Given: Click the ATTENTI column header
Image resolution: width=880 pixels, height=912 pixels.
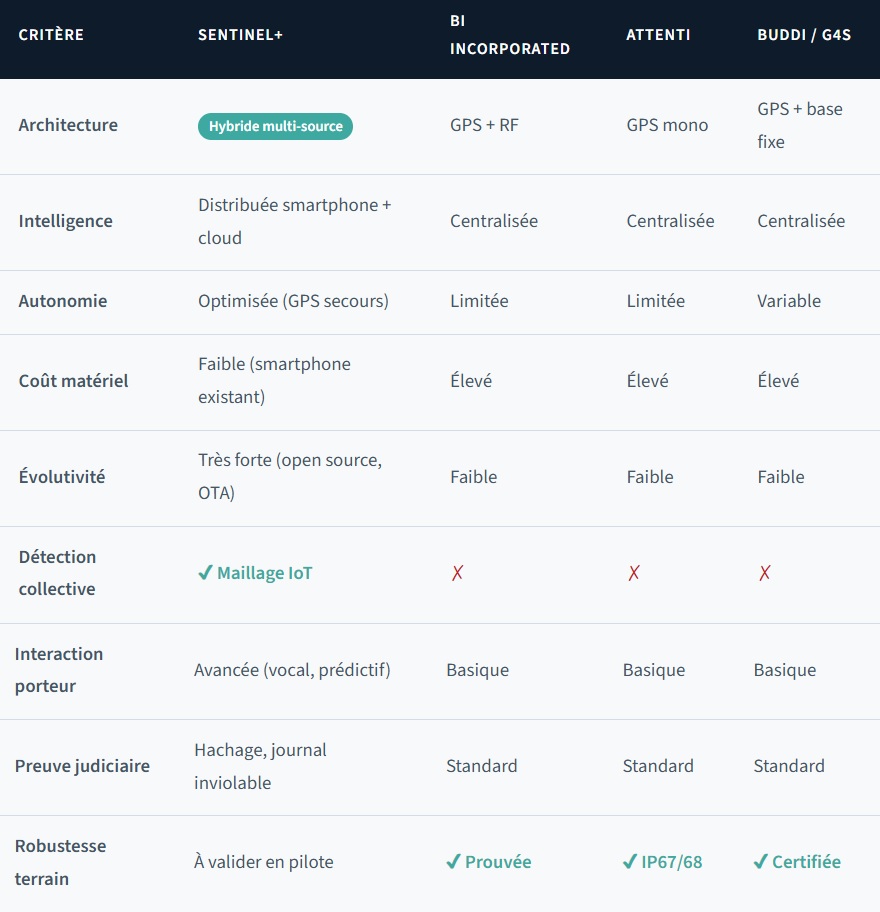Looking at the screenshot, I should [x=658, y=35].
